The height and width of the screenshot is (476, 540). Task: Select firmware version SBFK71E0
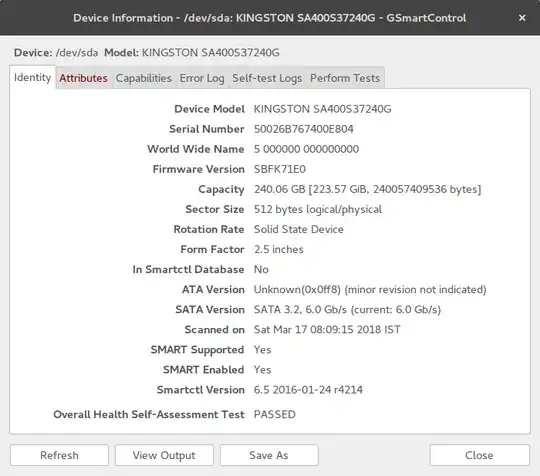point(280,169)
